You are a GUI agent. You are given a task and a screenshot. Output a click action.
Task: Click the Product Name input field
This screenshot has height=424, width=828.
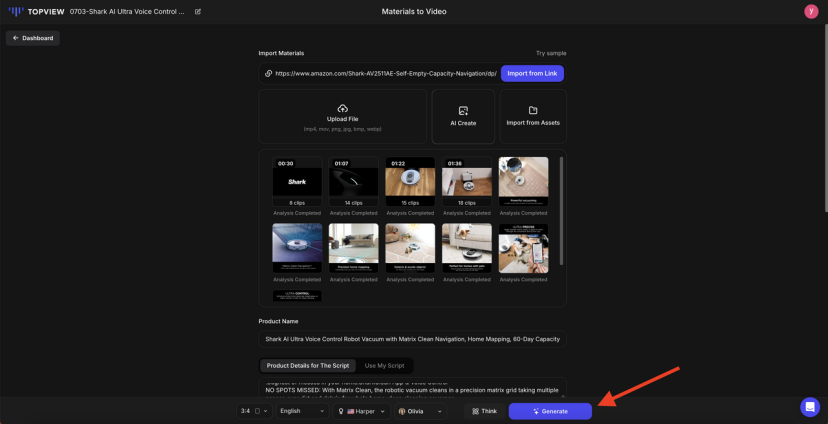pyautogui.click(x=412, y=339)
